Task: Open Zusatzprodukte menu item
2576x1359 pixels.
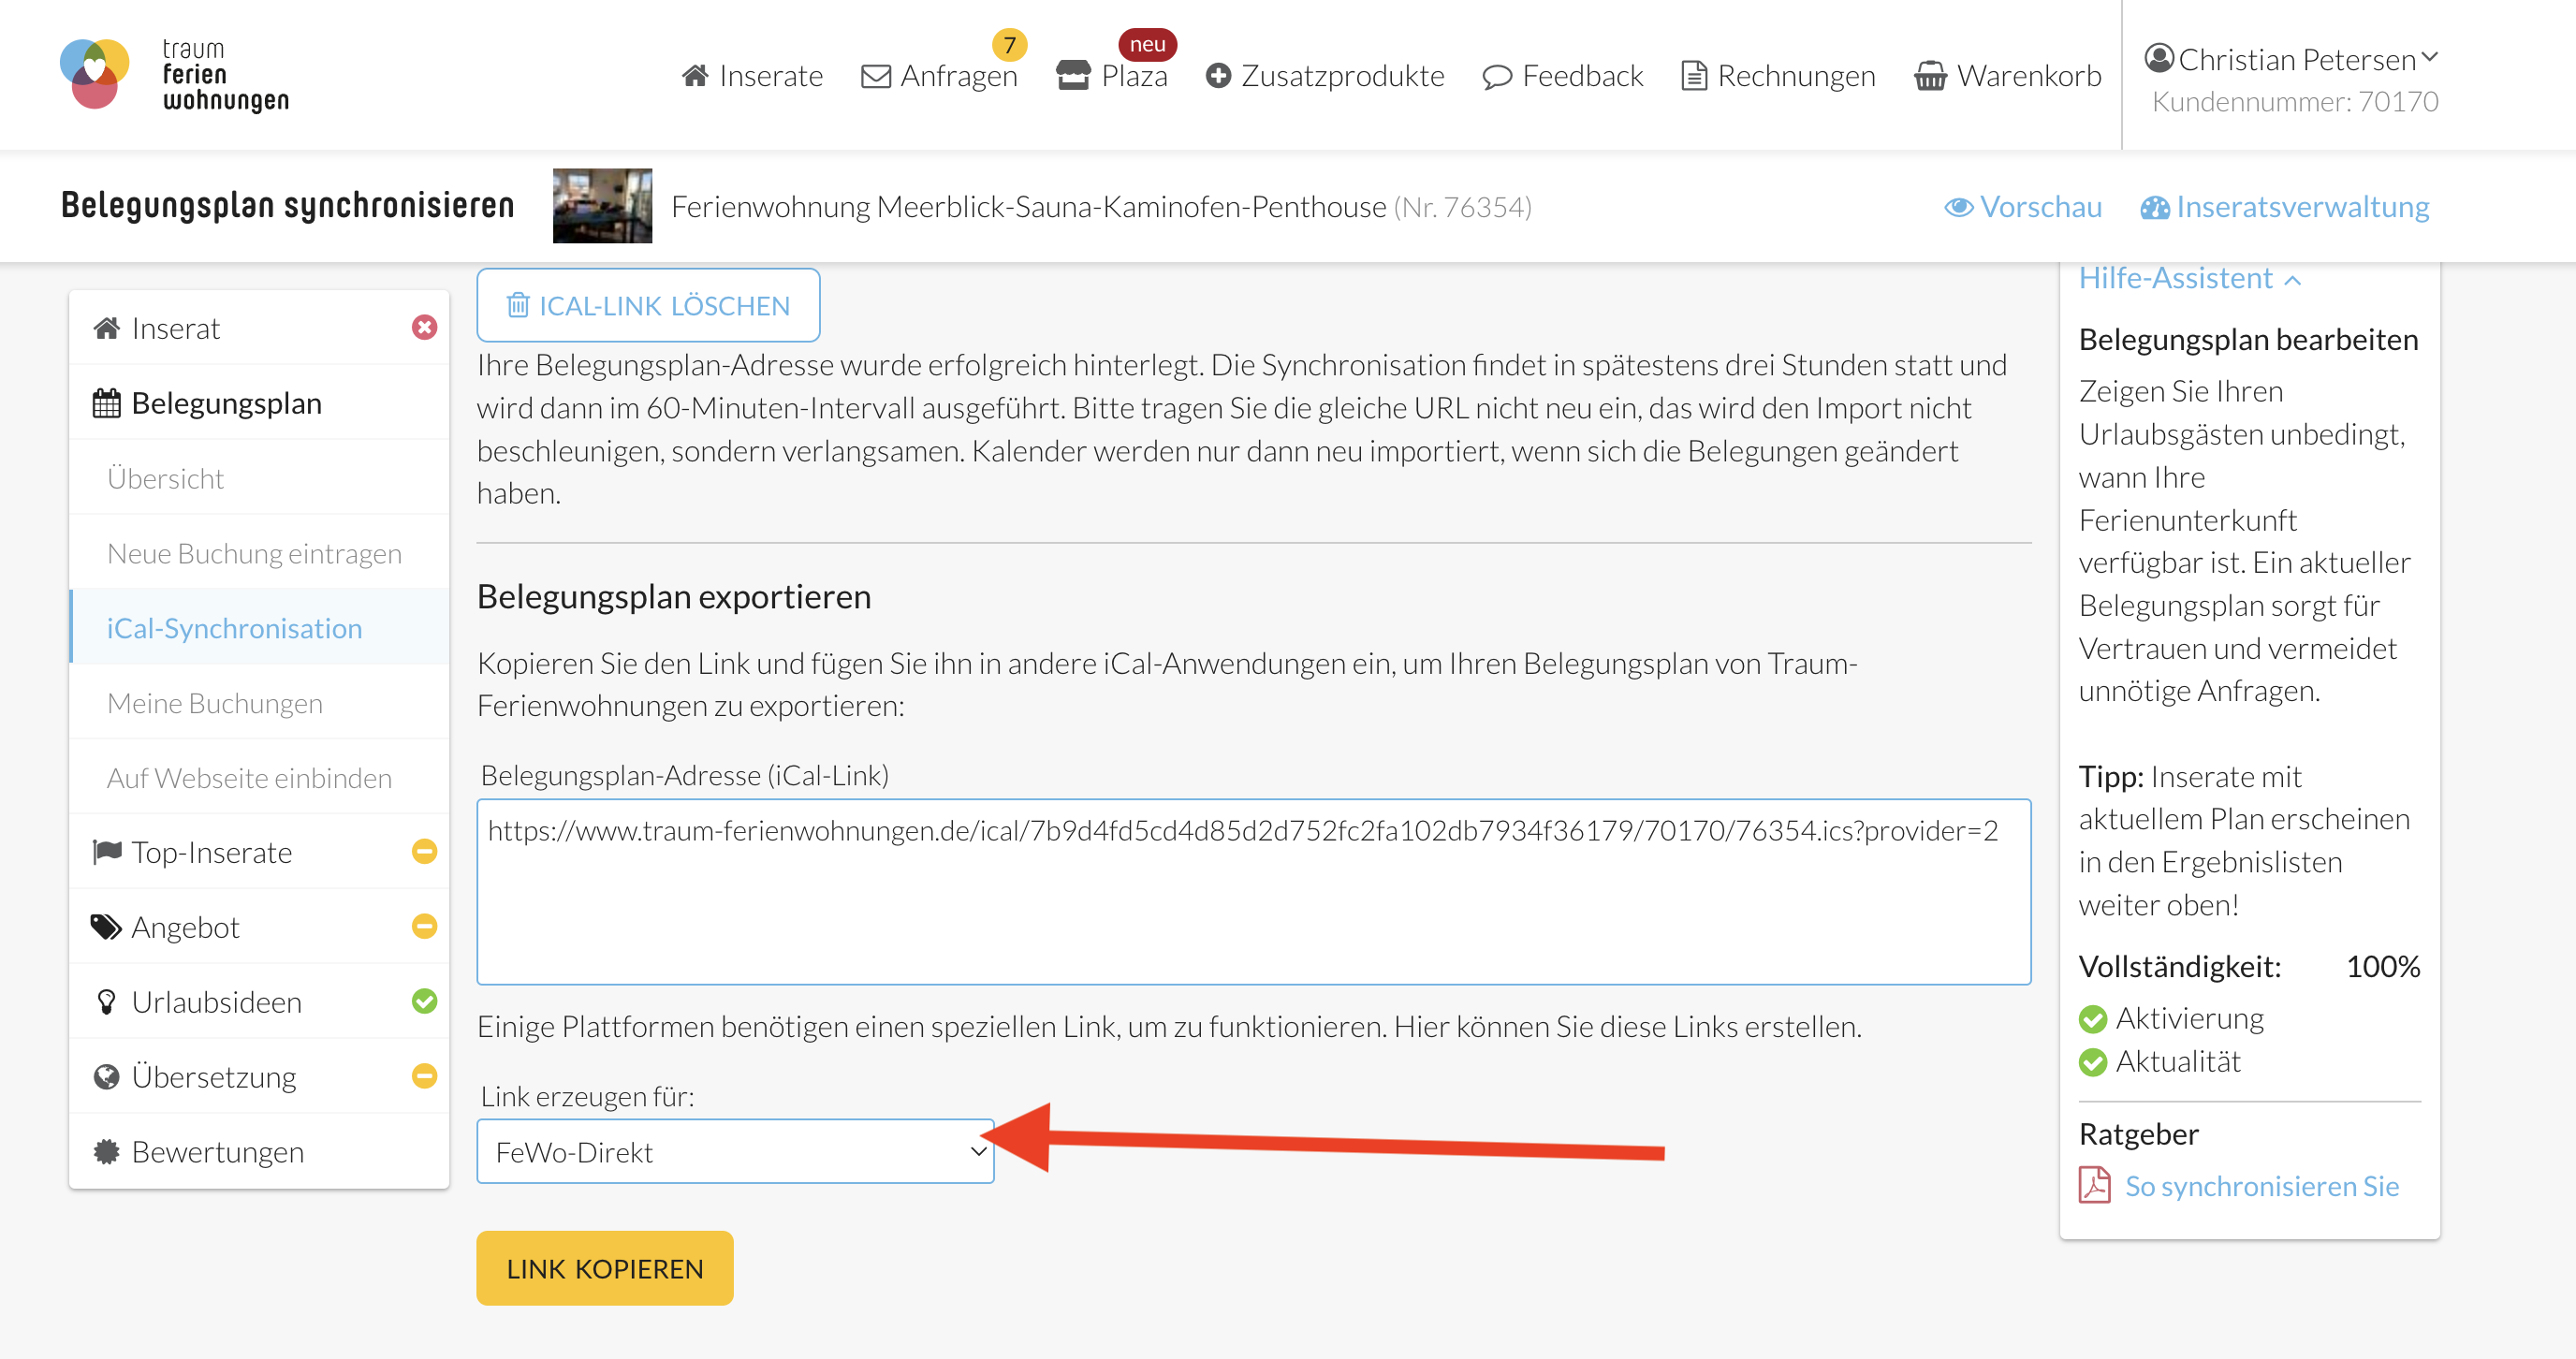Action: point(1325,76)
